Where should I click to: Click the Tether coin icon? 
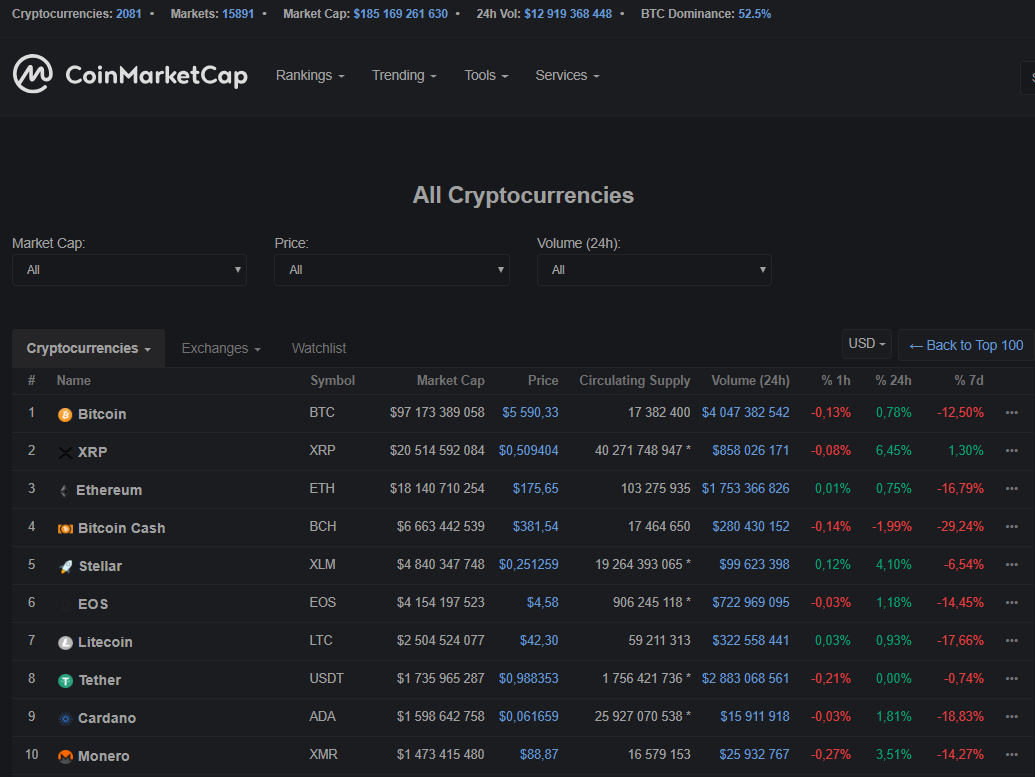[x=65, y=680]
